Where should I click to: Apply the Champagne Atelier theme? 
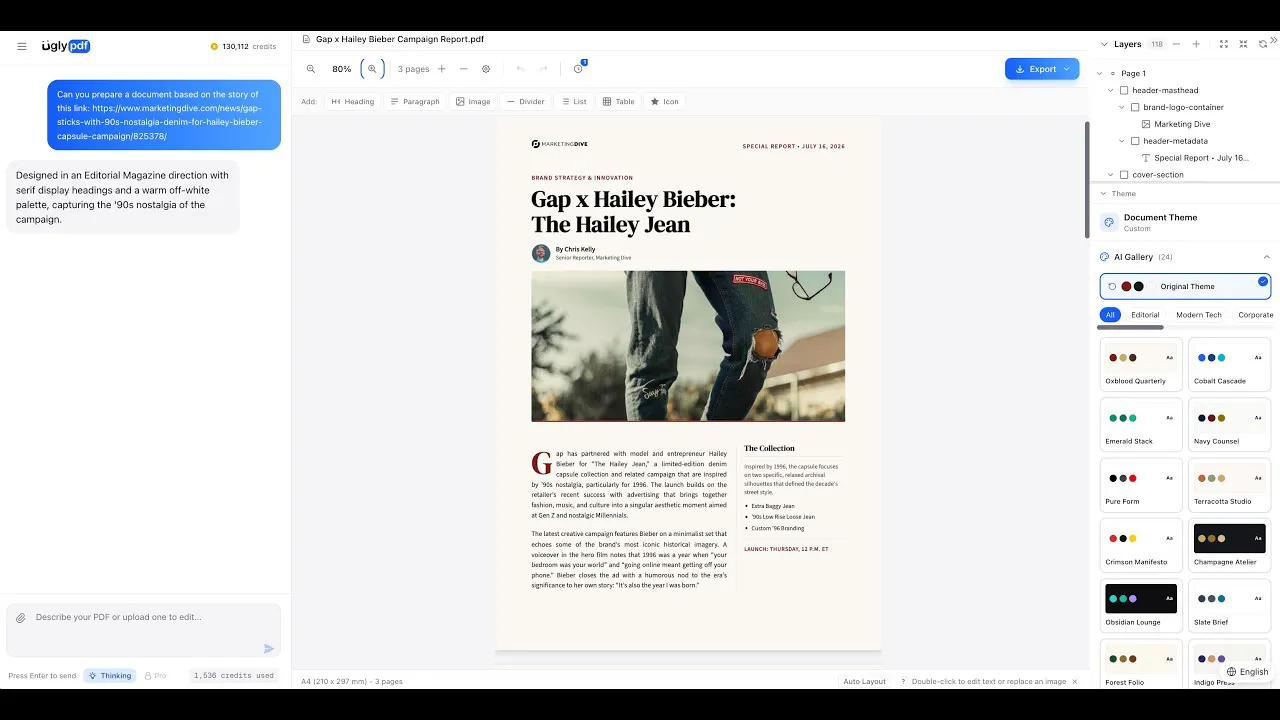[1229, 545]
